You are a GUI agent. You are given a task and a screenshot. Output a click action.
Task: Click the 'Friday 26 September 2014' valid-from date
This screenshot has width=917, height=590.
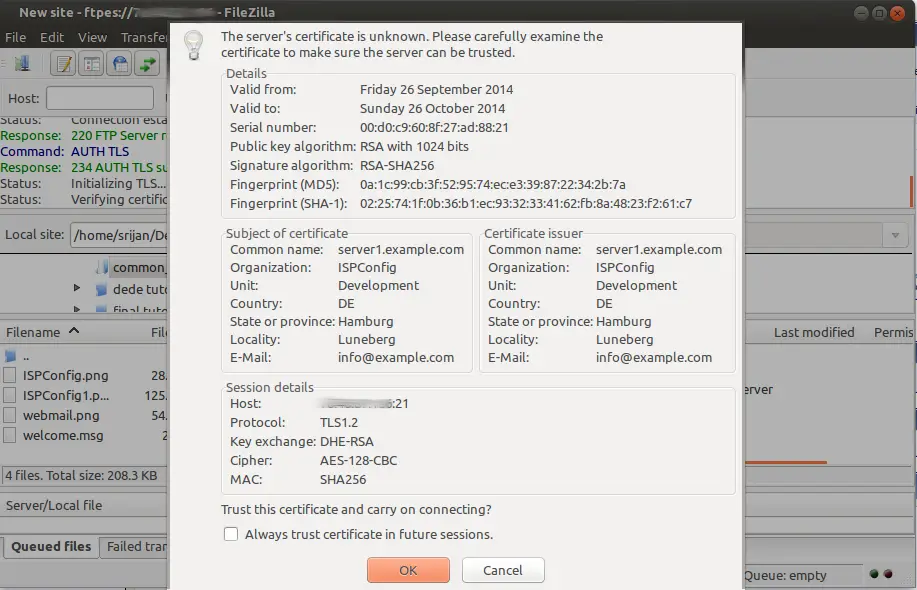click(x=436, y=89)
